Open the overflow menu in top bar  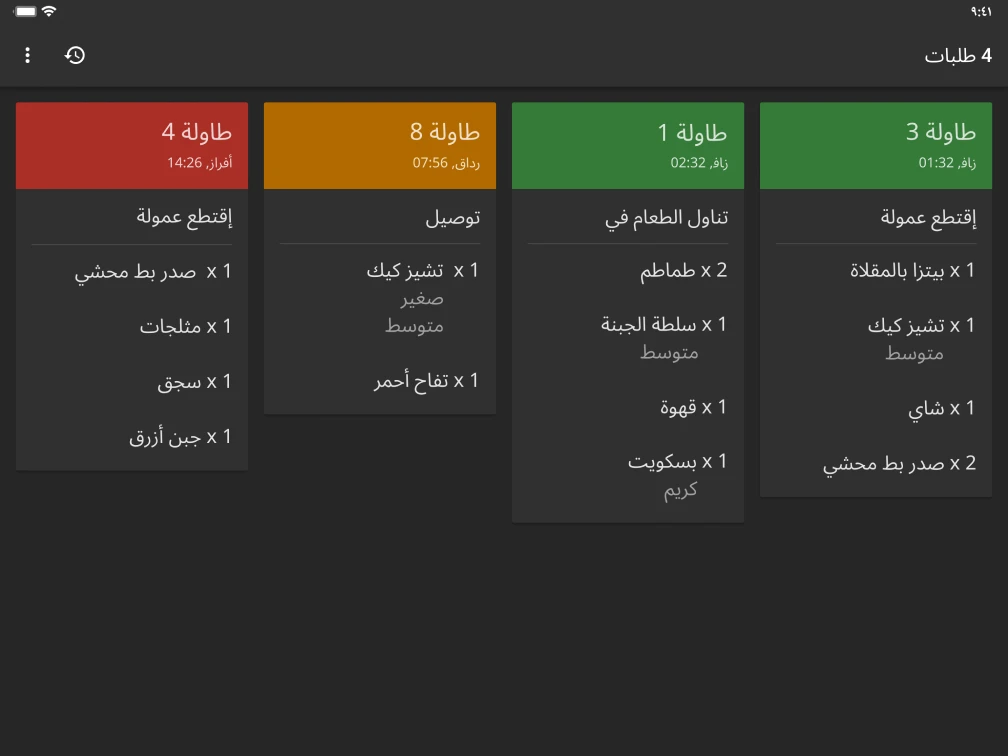pos(27,55)
